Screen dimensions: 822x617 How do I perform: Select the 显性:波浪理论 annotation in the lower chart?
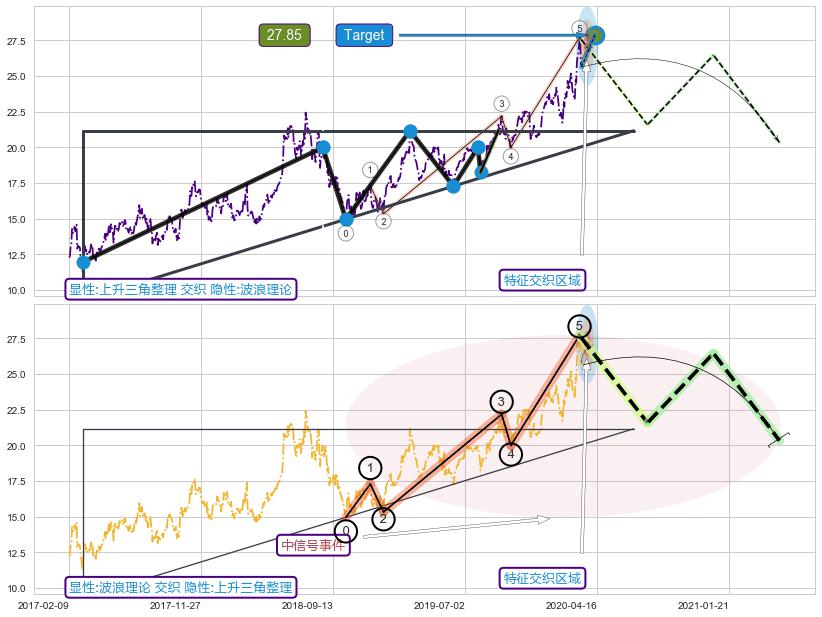181,587
